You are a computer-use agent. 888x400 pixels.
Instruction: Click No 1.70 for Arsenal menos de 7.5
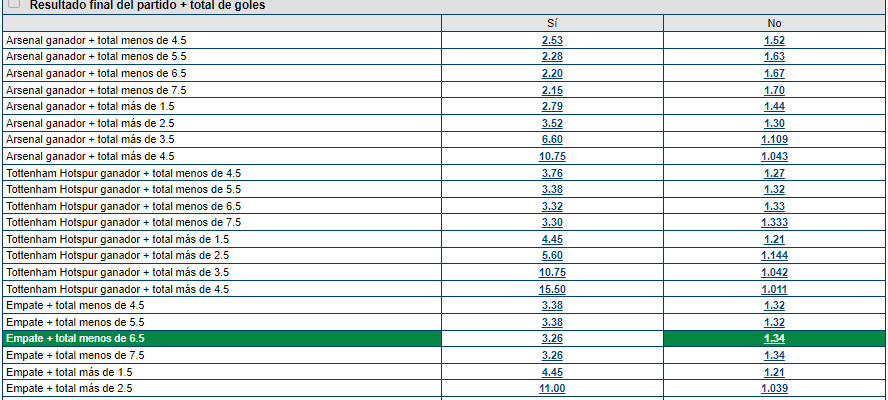[774, 90]
